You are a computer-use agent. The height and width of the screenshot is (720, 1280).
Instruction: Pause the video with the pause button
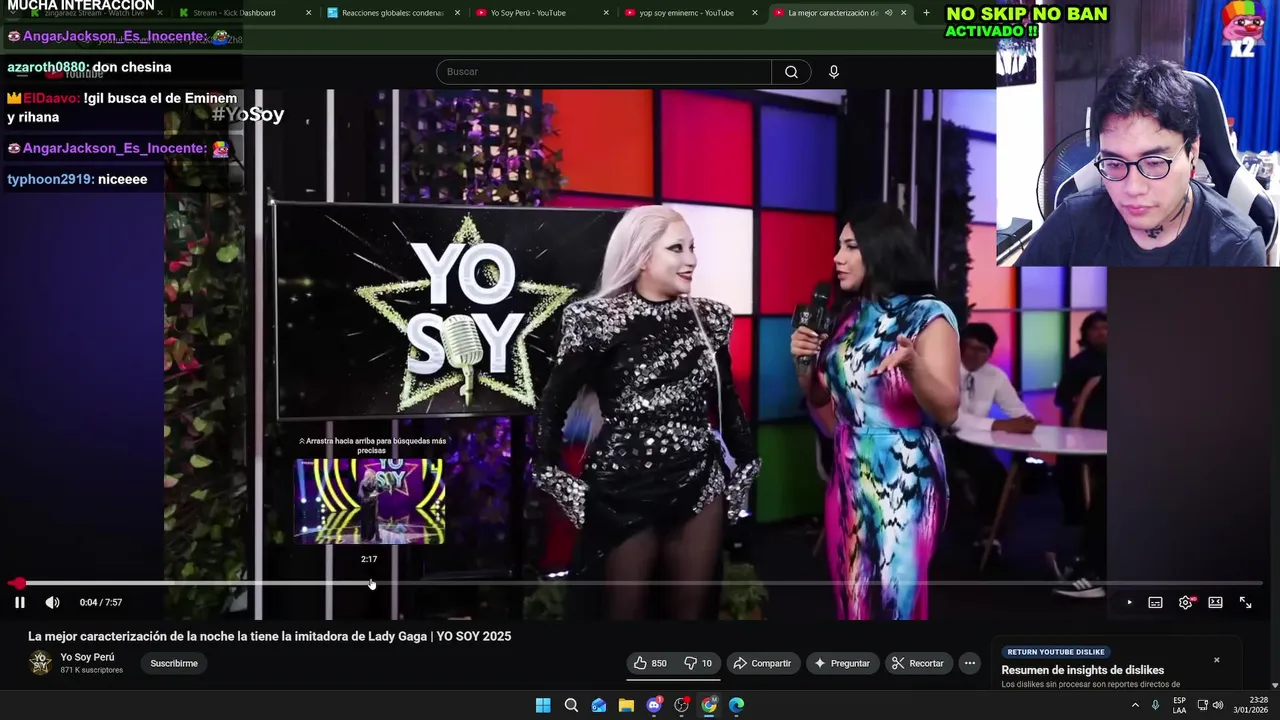pyautogui.click(x=19, y=602)
